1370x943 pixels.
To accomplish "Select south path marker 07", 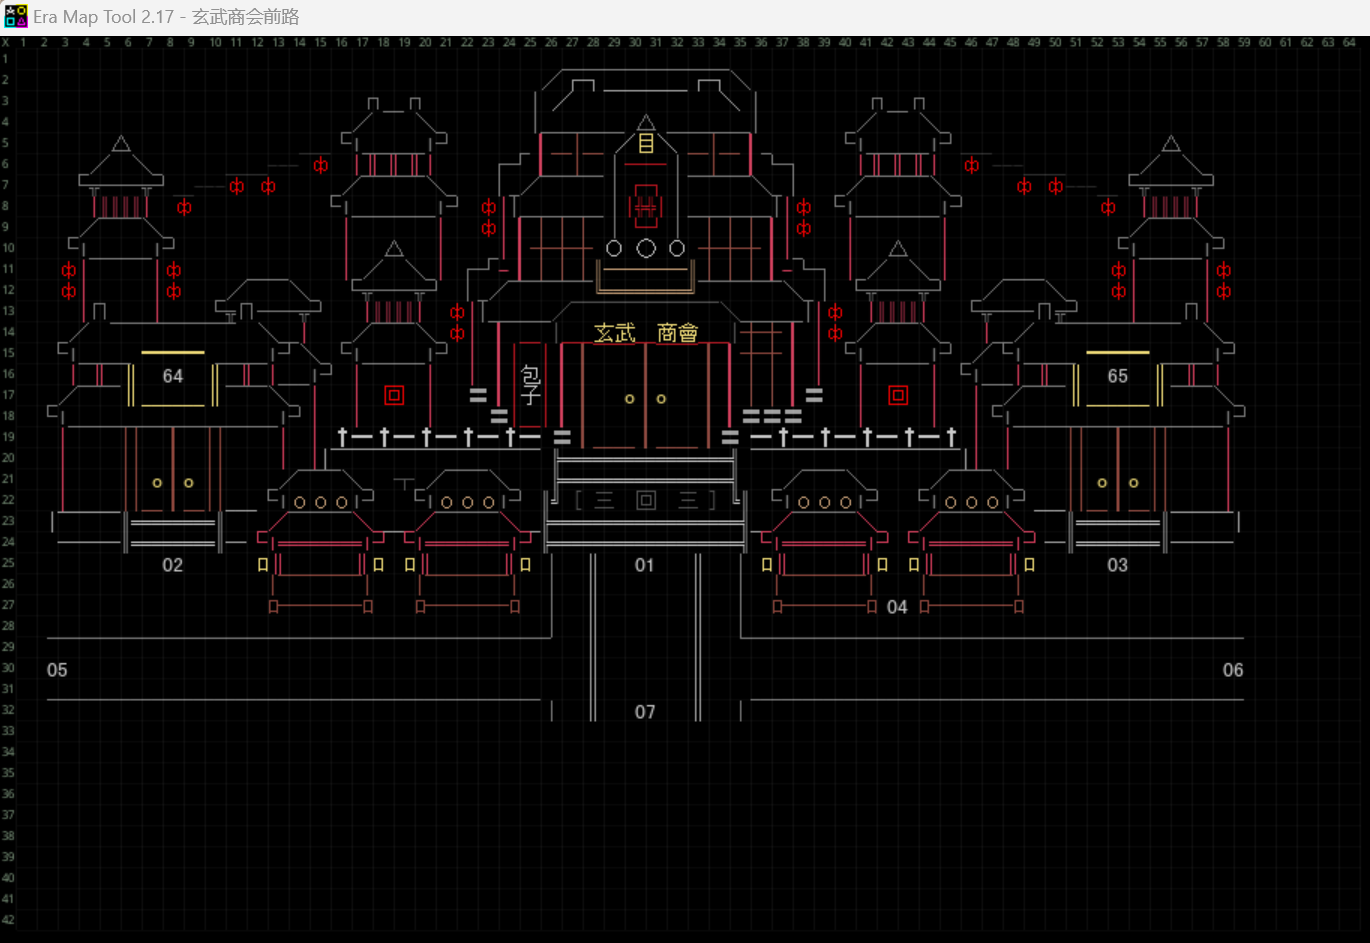I will [645, 713].
